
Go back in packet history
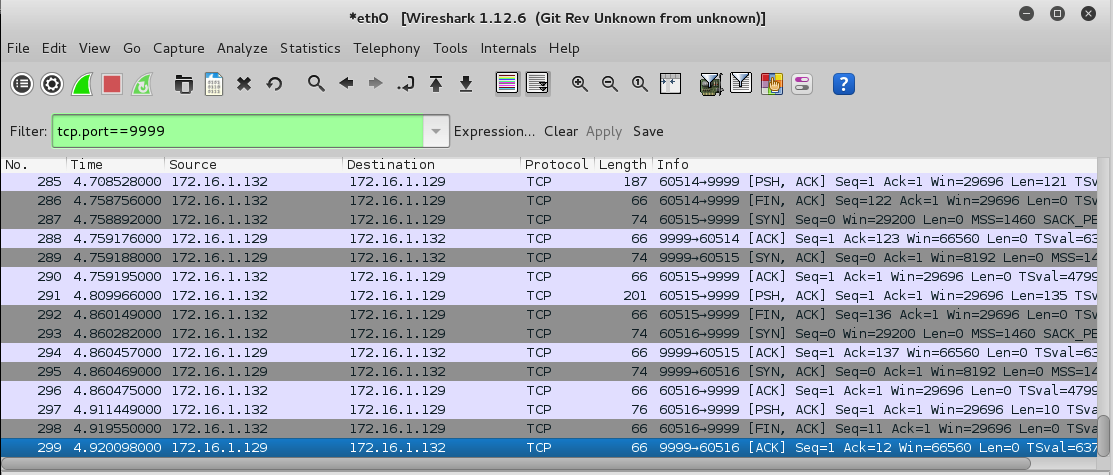(346, 84)
